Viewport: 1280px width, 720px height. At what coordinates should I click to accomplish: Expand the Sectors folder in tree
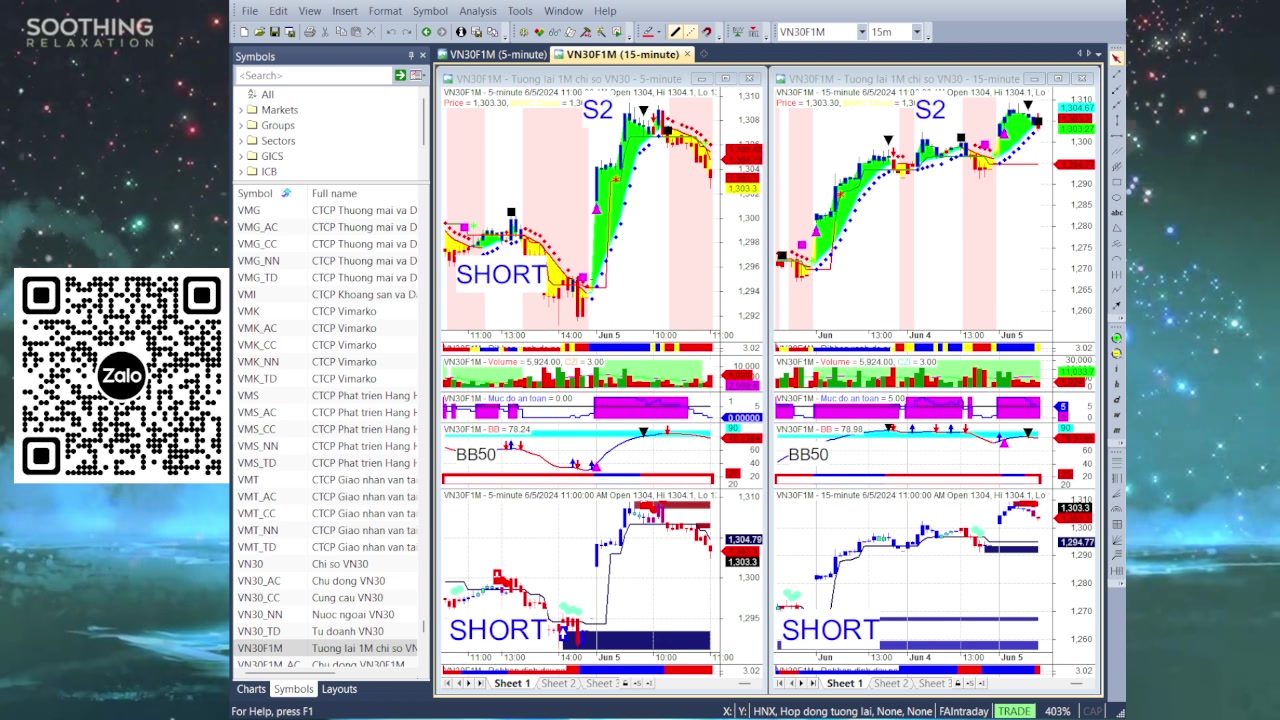pyautogui.click(x=241, y=141)
